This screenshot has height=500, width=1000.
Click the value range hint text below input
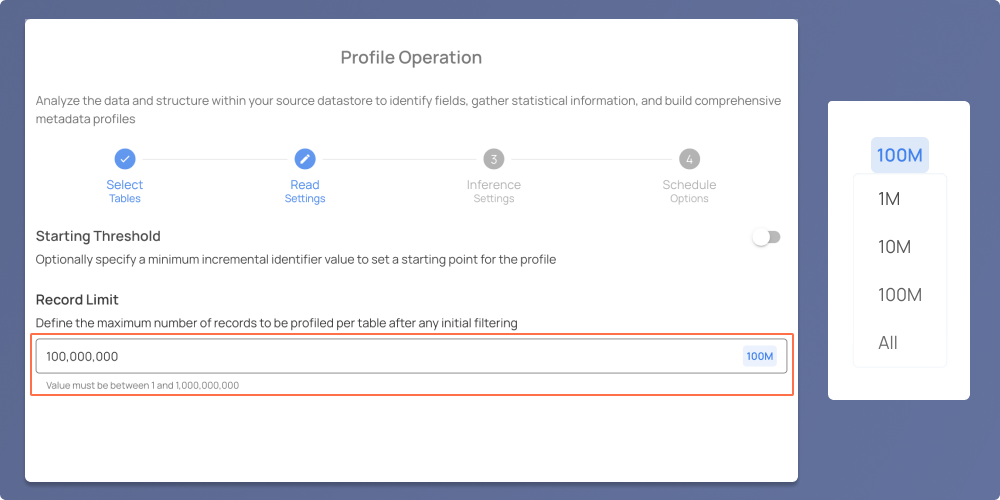[x=143, y=385]
